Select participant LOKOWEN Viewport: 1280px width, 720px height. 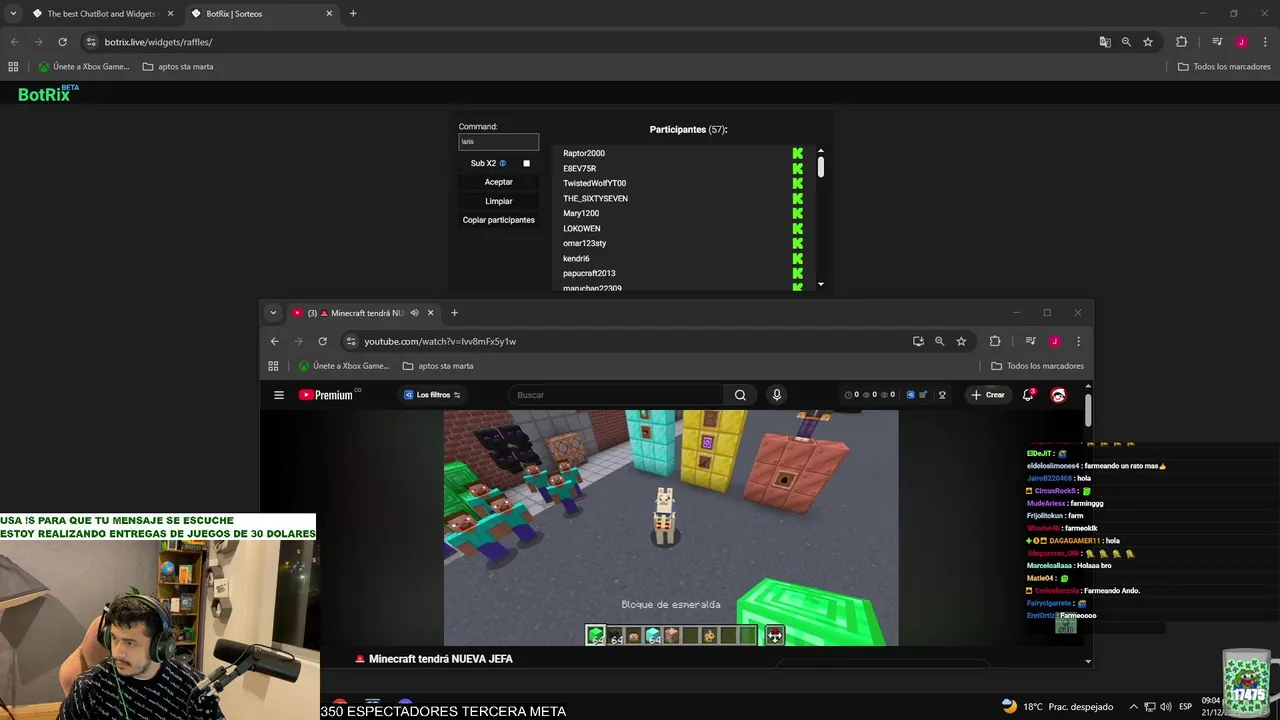582,228
